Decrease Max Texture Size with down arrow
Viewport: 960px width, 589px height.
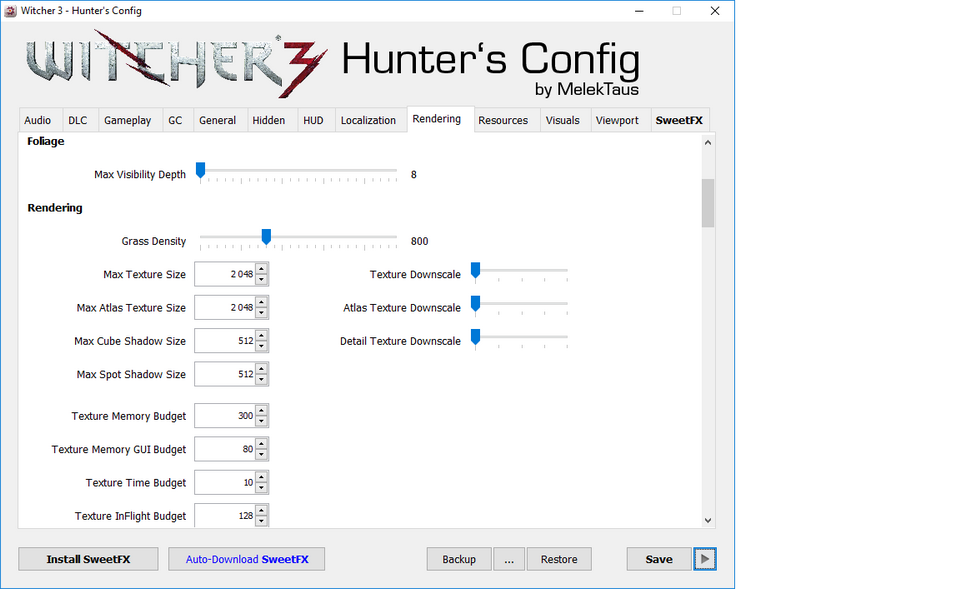tap(261, 279)
